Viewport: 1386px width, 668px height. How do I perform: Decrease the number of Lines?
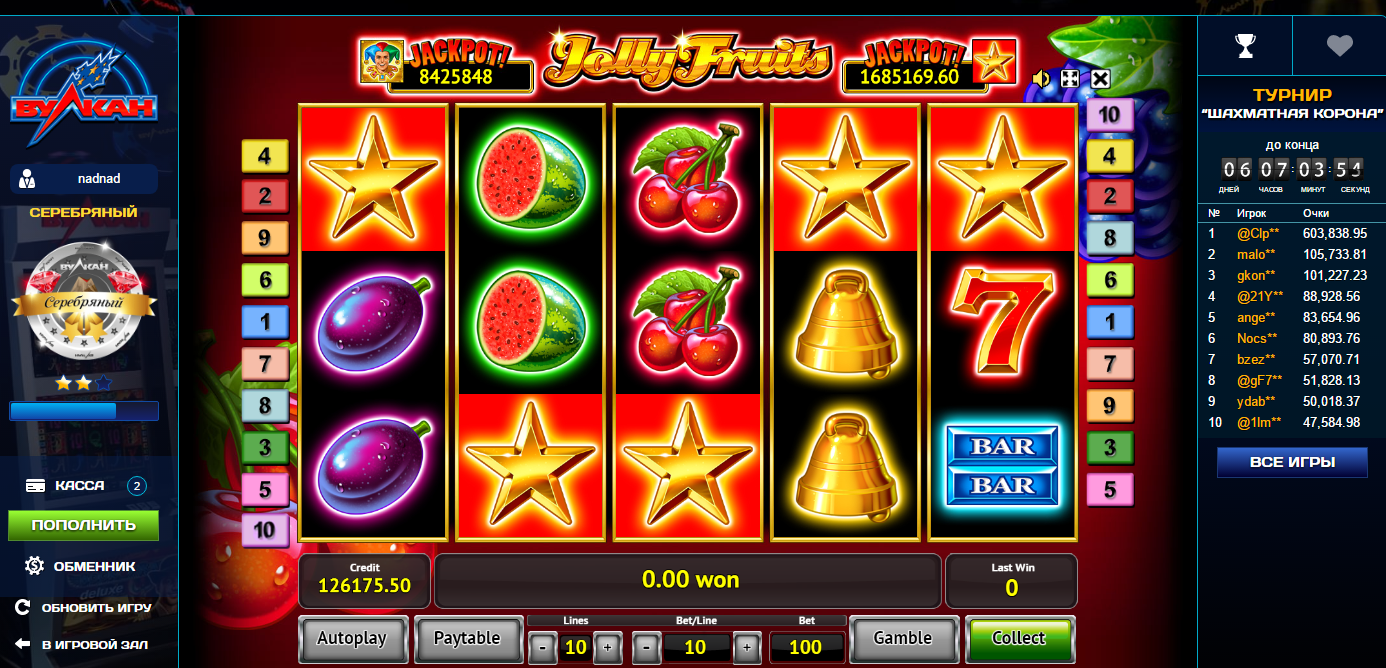(x=543, y=647)
